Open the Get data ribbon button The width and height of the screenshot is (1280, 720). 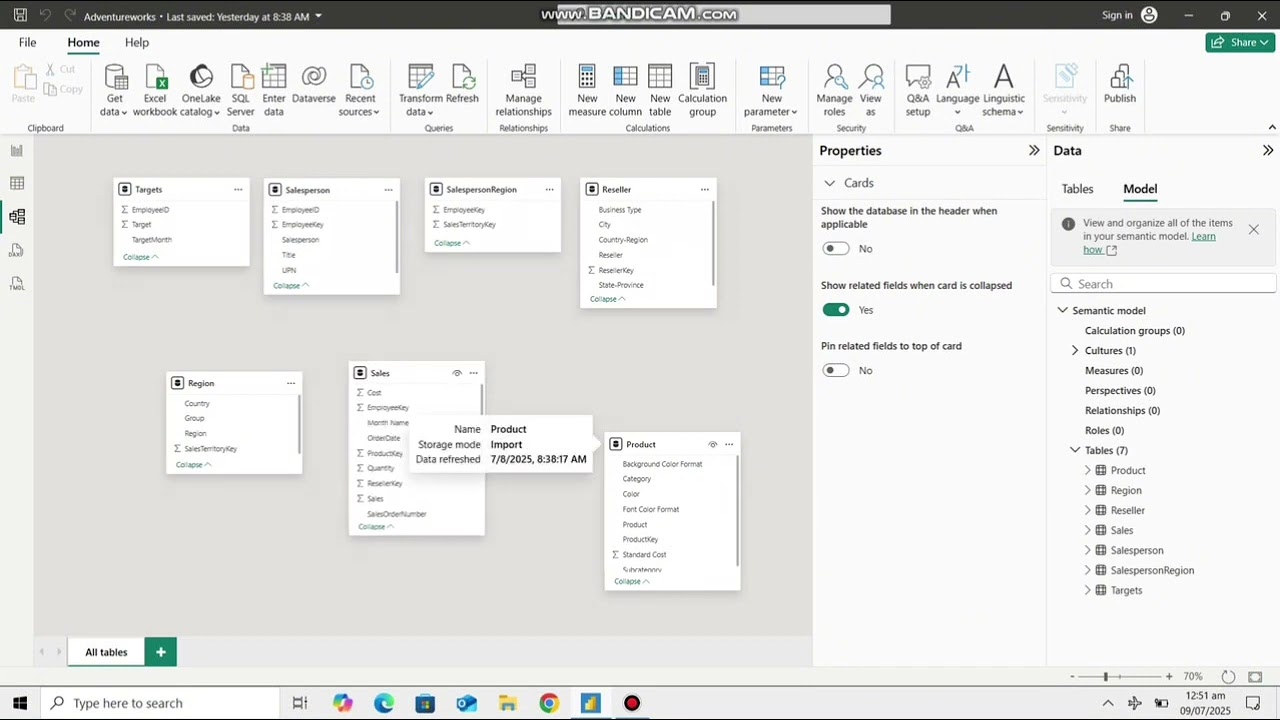click(114, 91)
